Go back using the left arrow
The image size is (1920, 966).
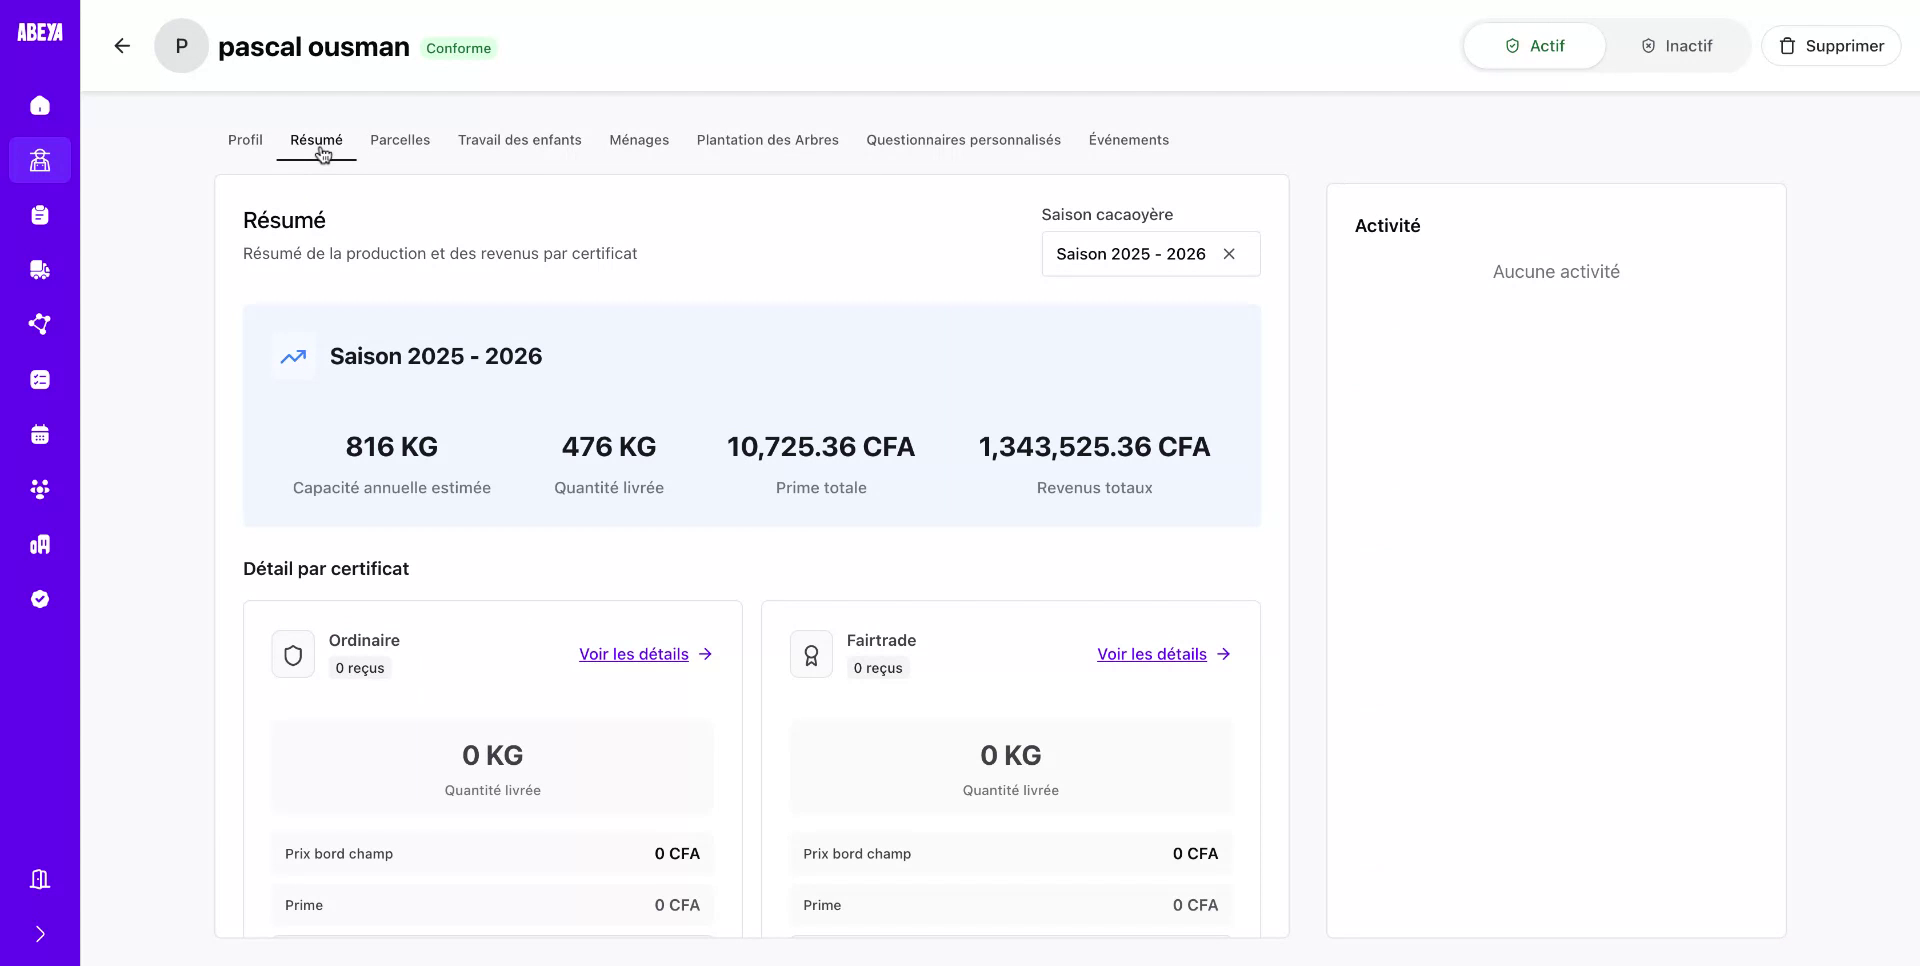[x=122, y=46]
